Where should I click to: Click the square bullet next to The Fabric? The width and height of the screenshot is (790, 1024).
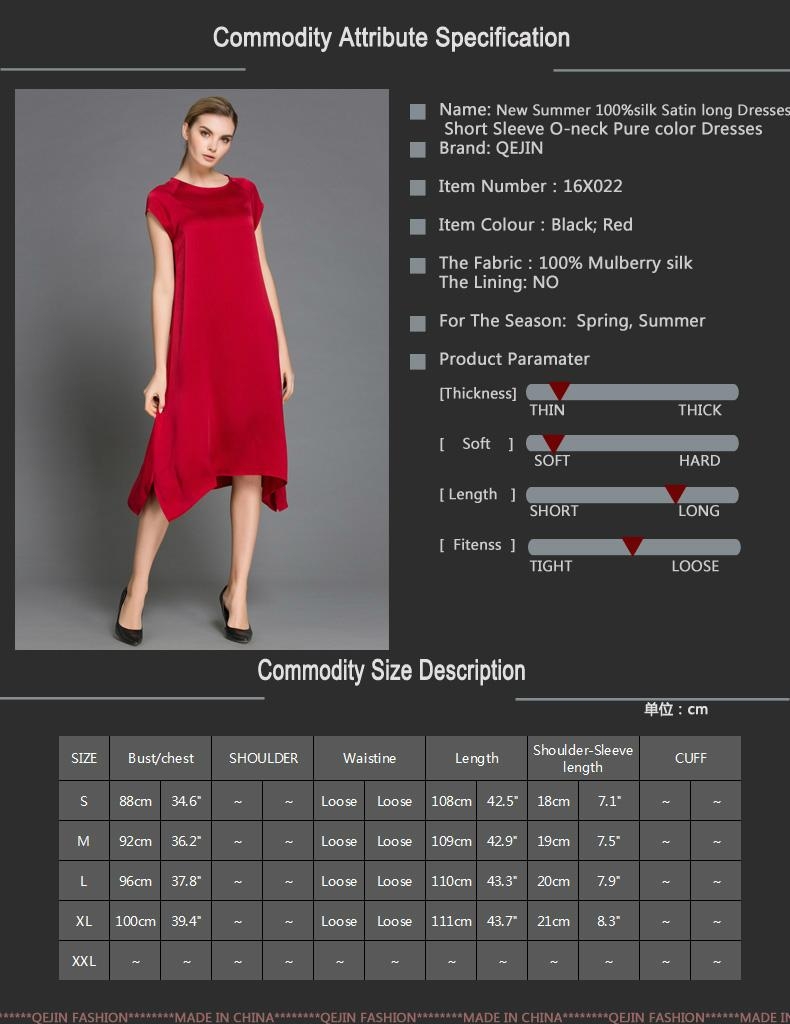pyautogui.click(x=418, y=265)
